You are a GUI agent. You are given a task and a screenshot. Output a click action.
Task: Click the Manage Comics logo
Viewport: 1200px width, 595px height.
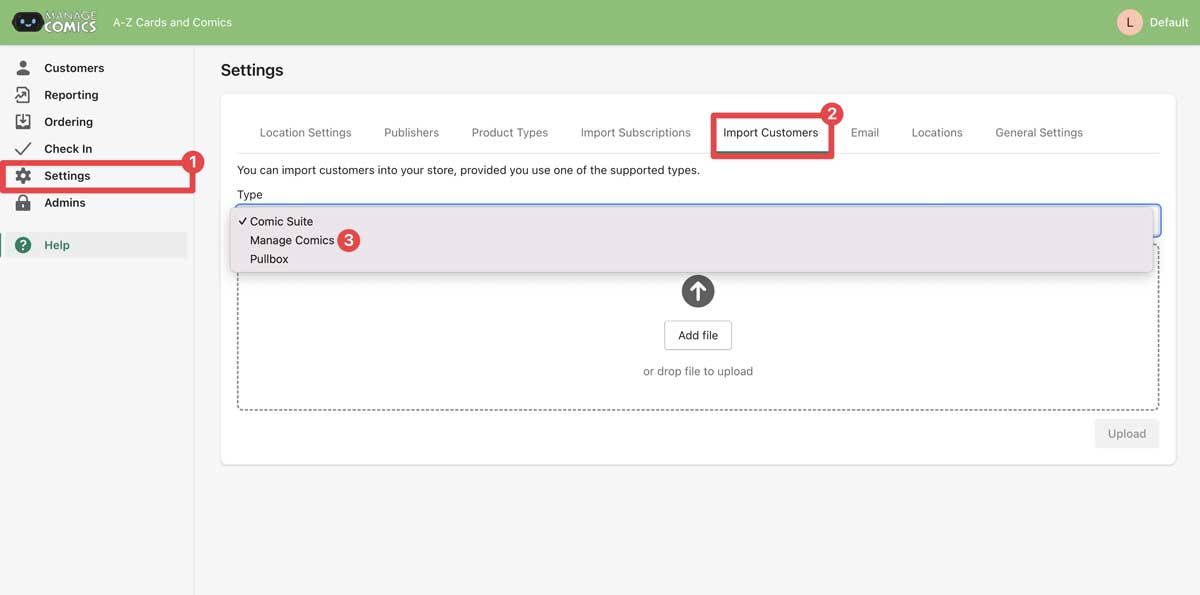(55, 22)
